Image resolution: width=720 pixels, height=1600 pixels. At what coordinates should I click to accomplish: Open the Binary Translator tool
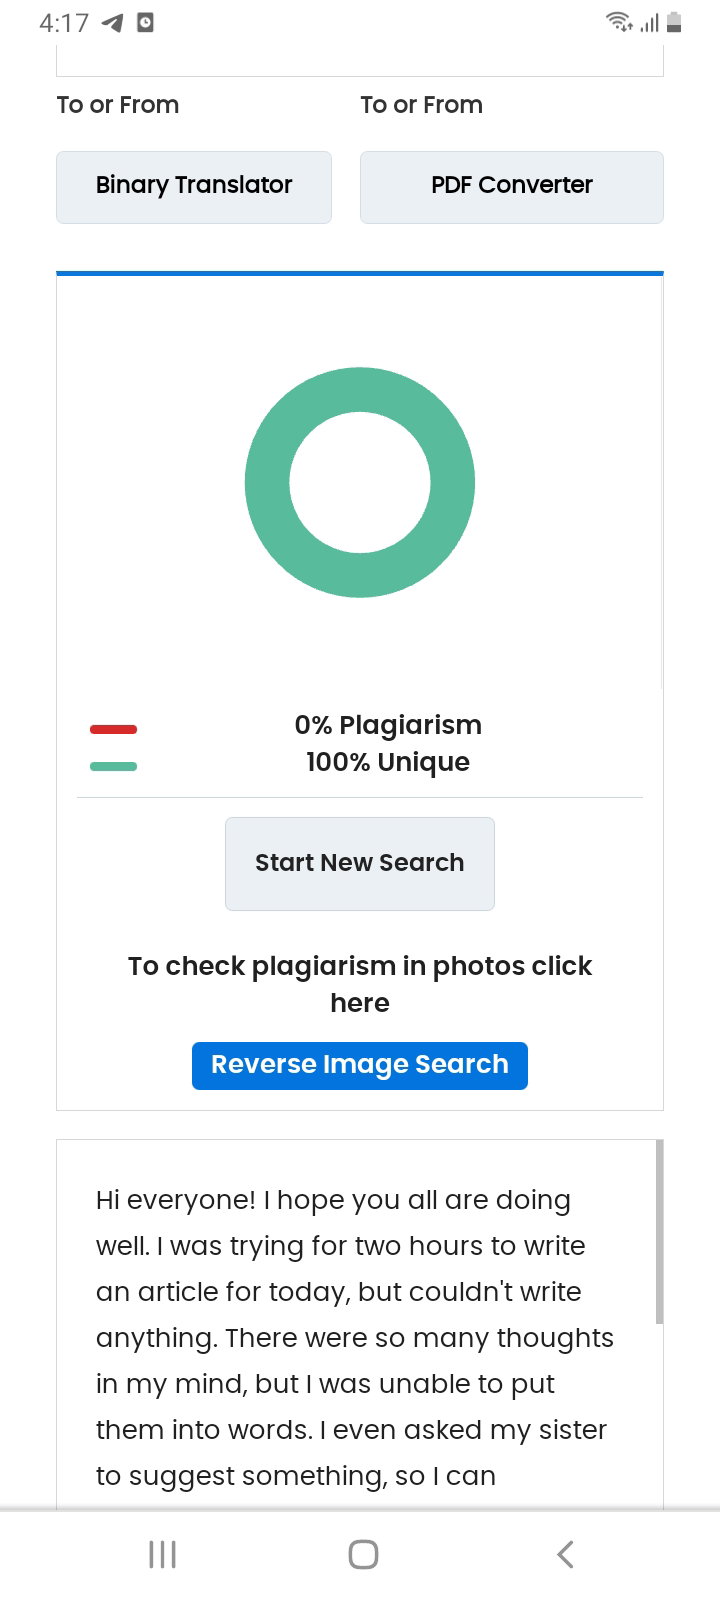194,187
